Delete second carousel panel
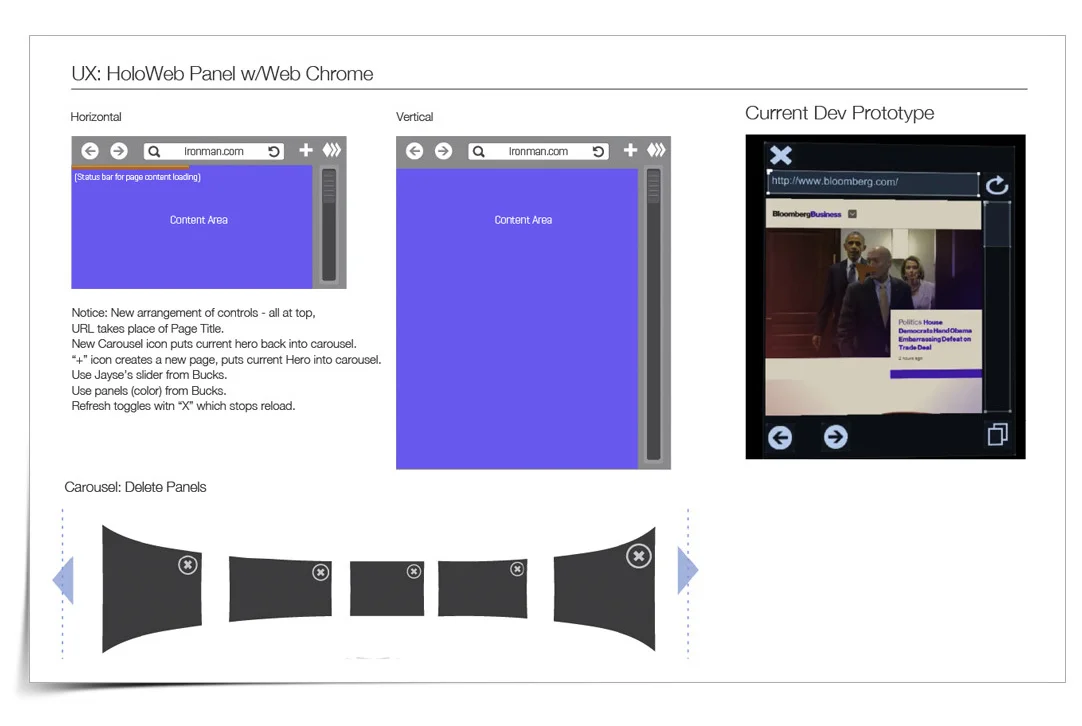1082x726 pixels. click(320, 572)
